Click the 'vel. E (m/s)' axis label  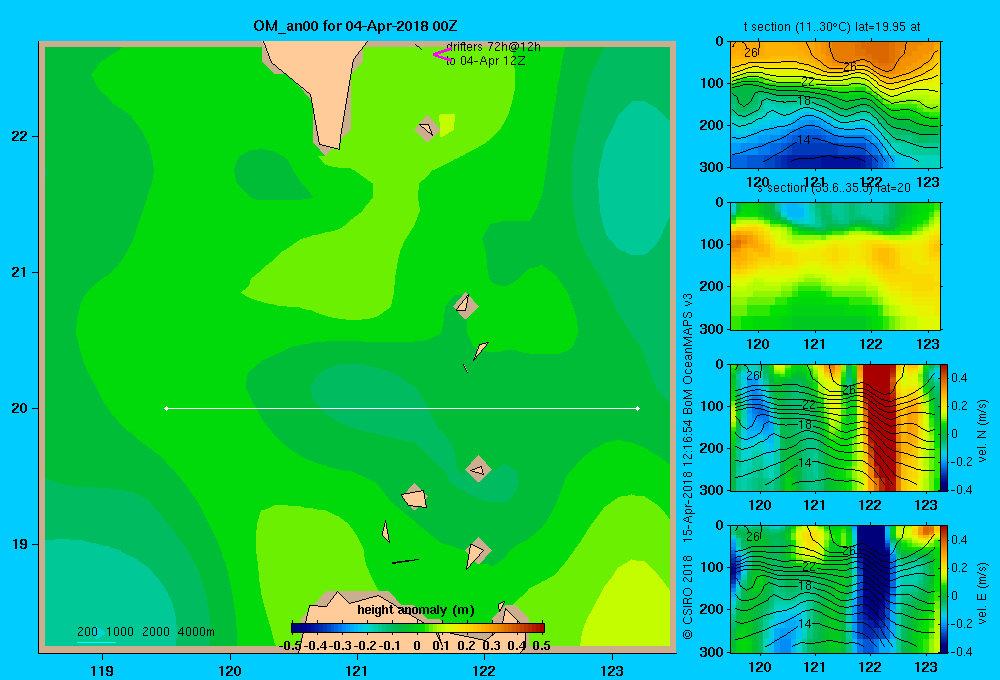point(982,593)
